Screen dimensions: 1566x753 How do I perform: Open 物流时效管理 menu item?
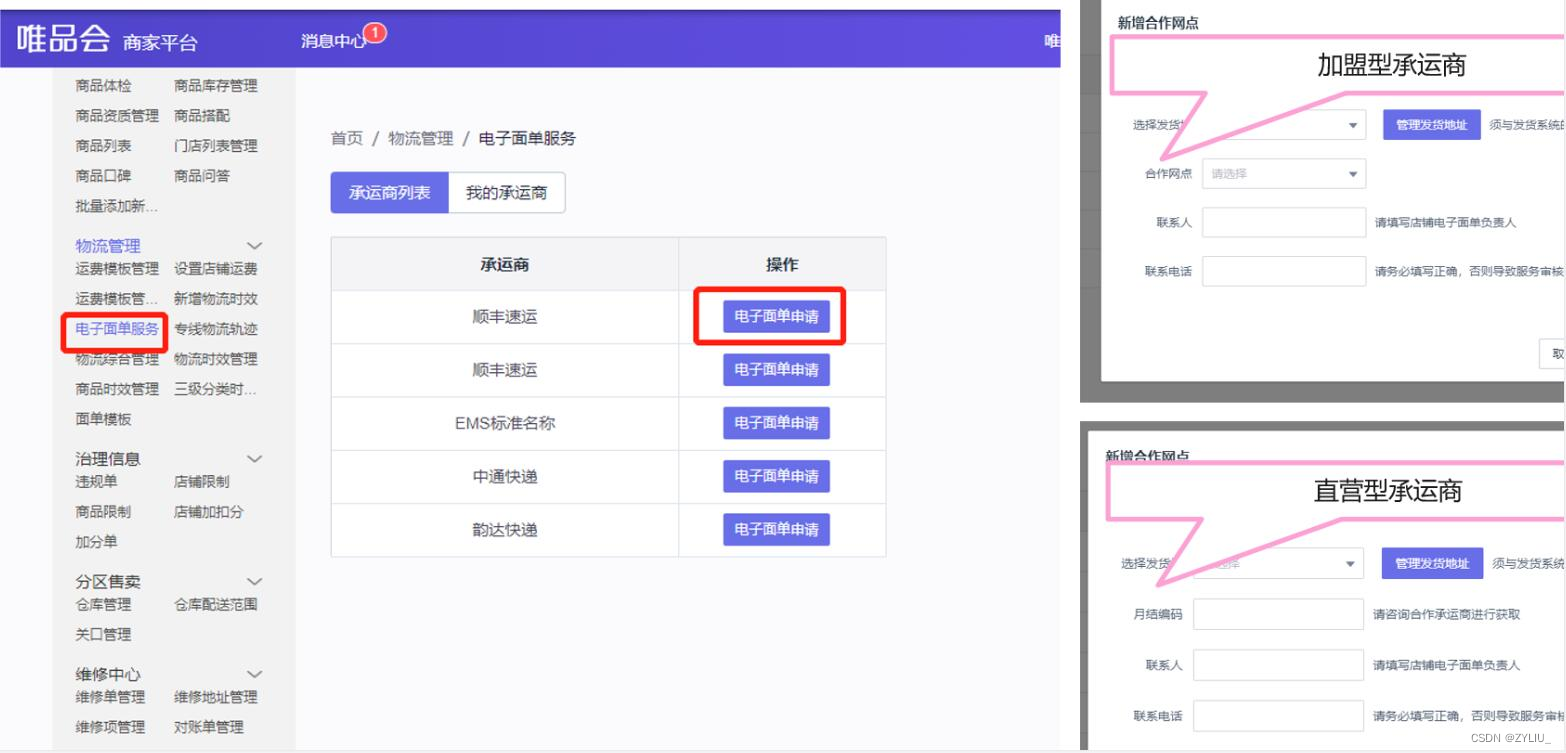coord(216,359)
